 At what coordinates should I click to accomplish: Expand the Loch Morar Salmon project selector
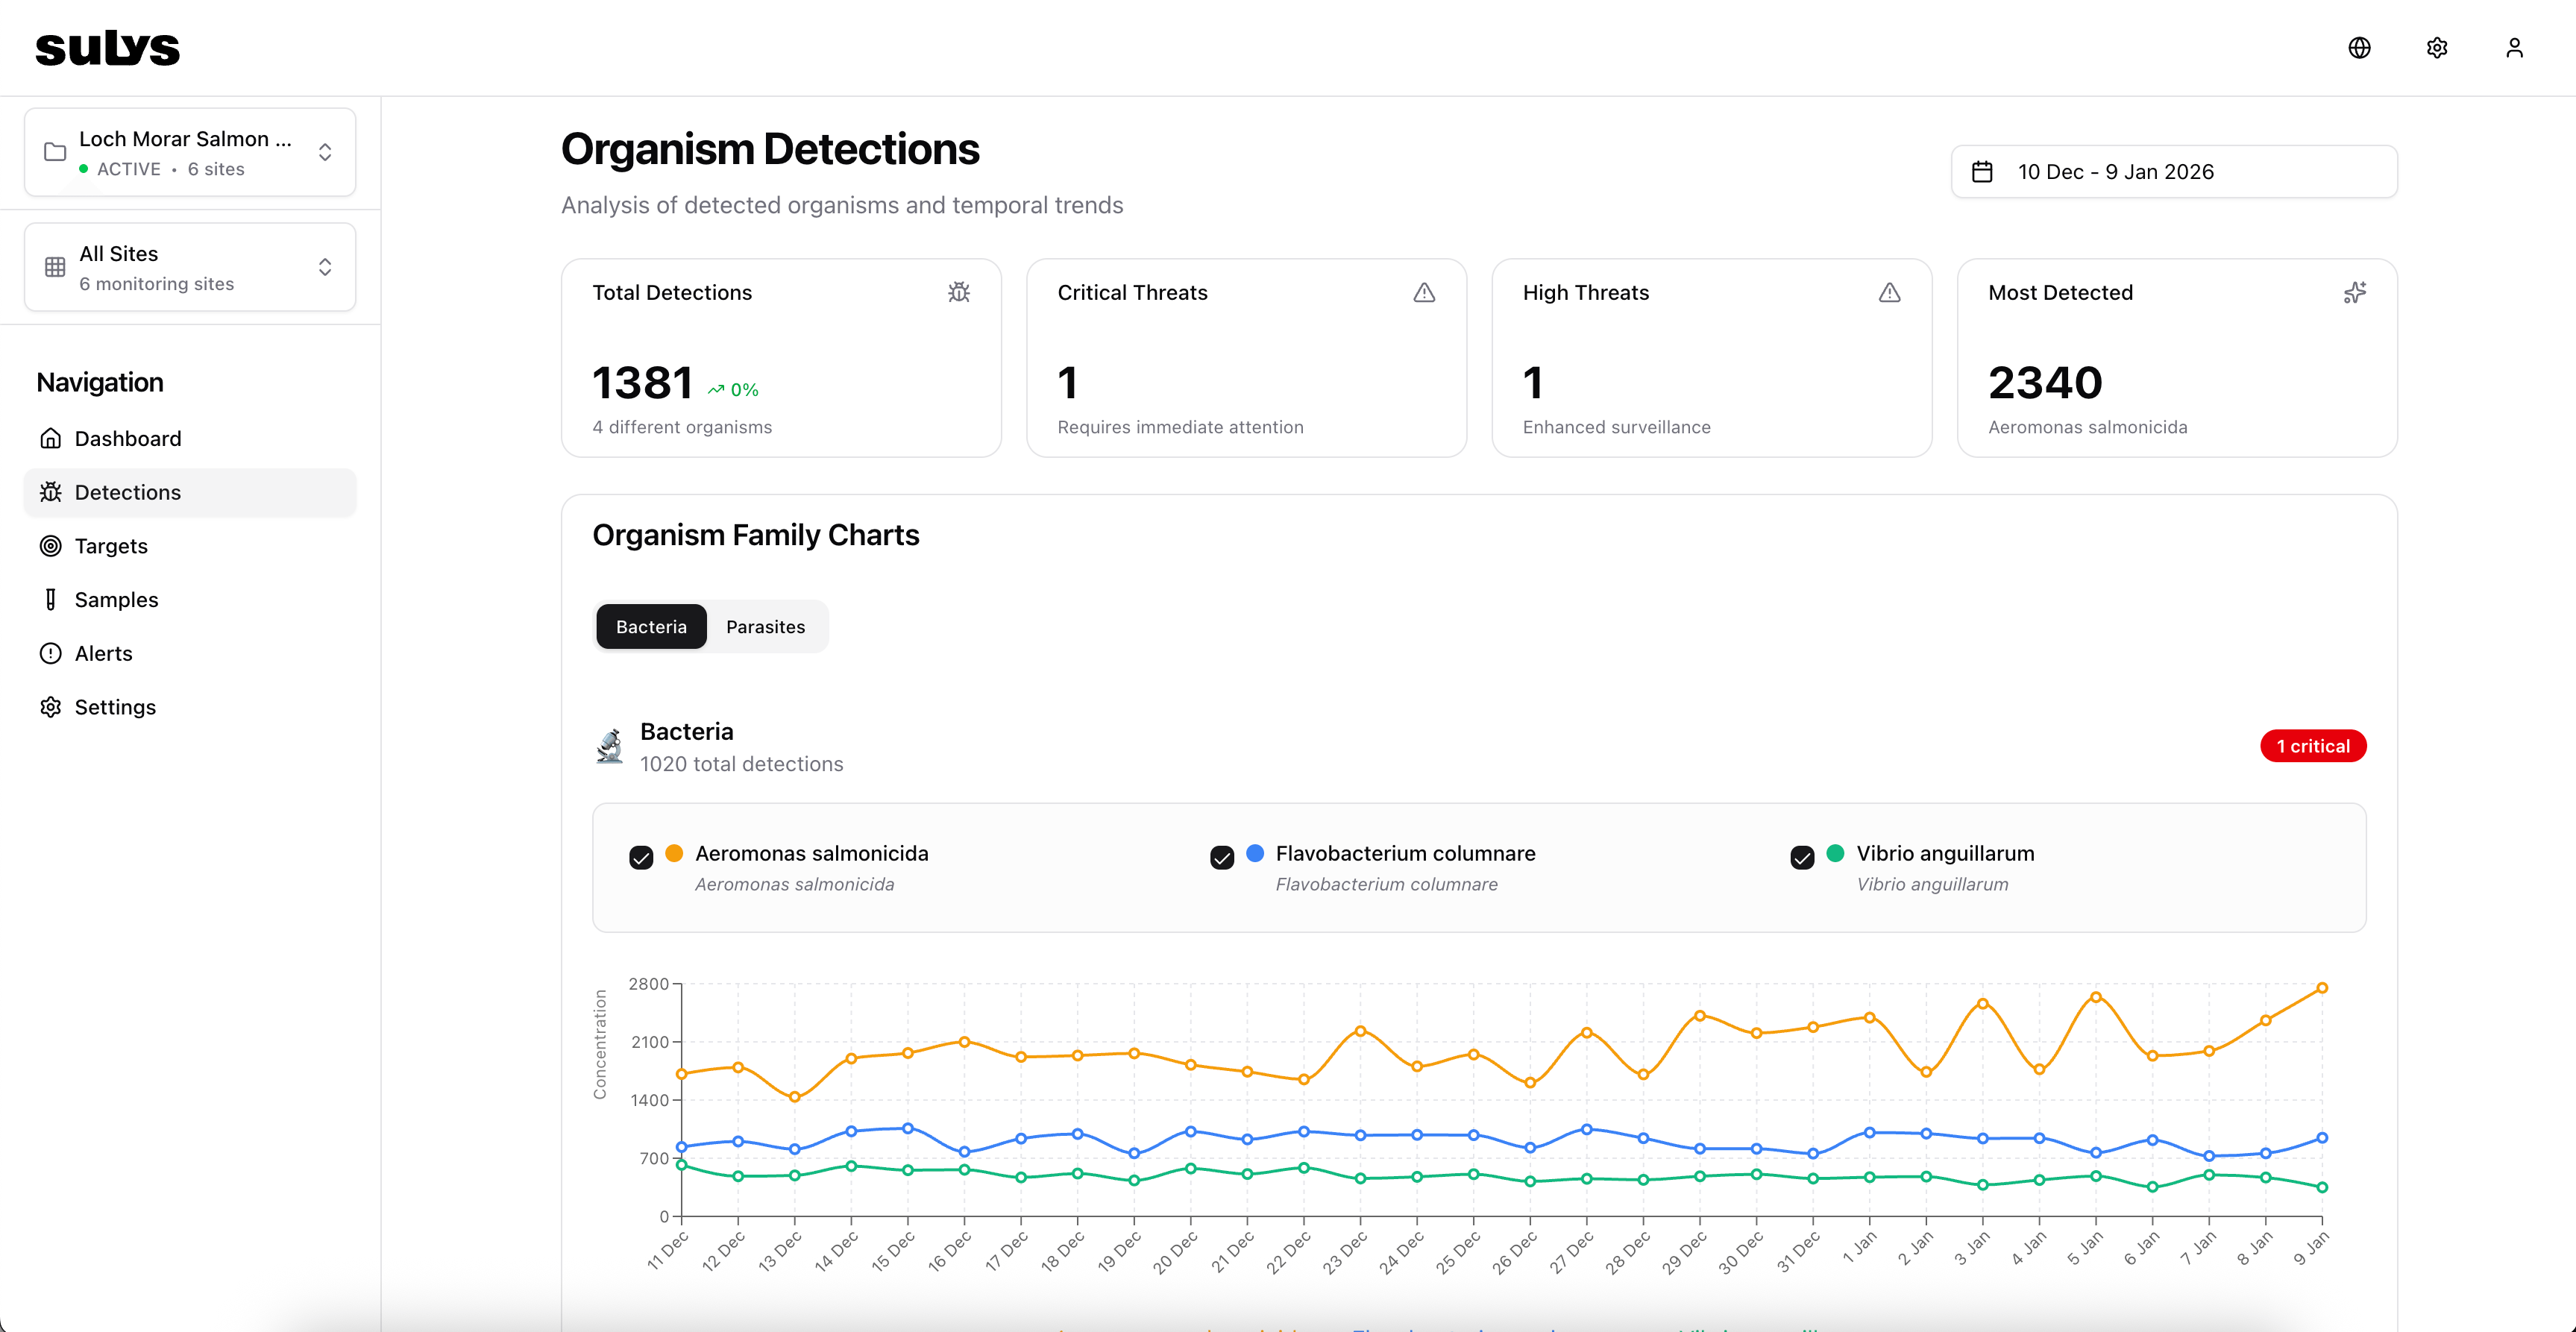(x=190, y=152)
